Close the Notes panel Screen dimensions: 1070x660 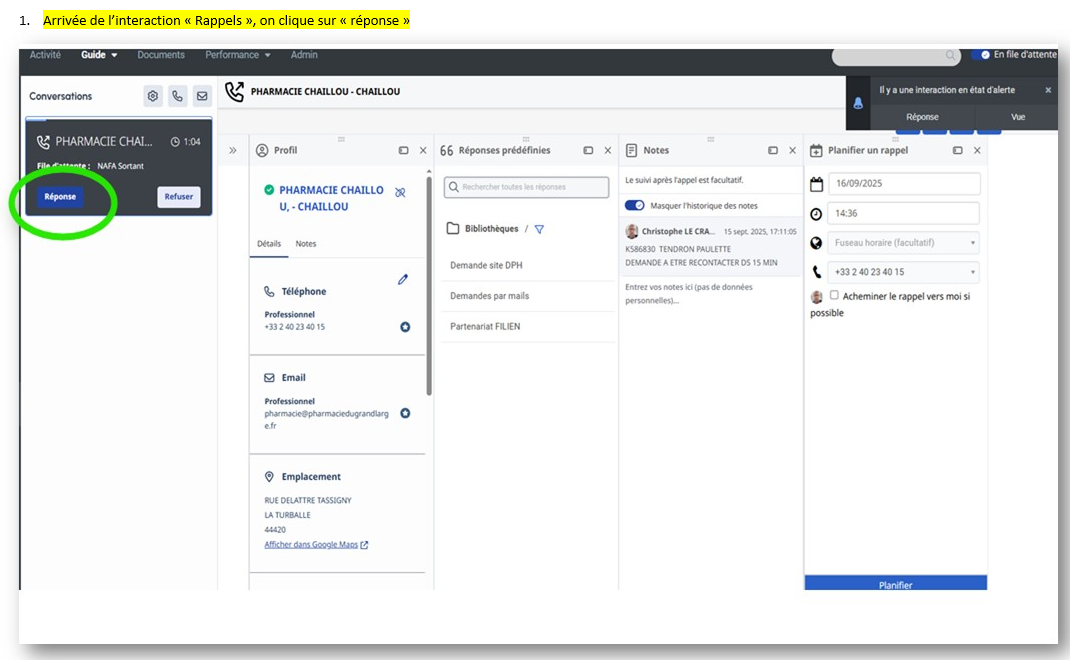click(792, 150)
